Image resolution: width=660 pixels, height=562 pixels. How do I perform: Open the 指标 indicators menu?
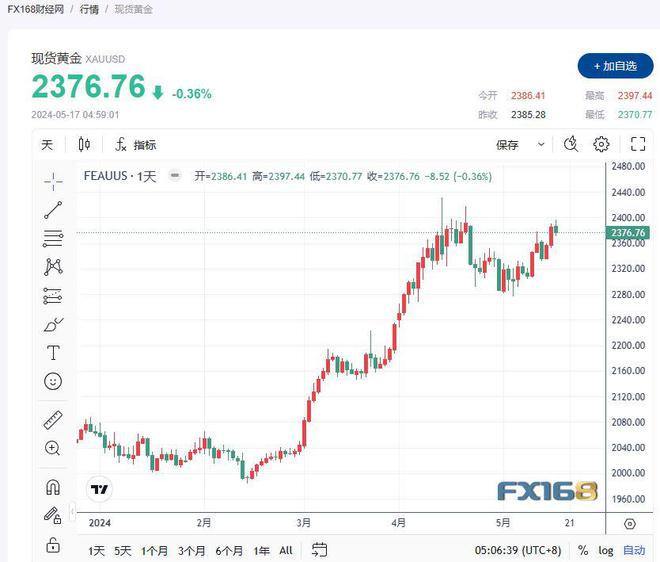click(x=136, y=145)
